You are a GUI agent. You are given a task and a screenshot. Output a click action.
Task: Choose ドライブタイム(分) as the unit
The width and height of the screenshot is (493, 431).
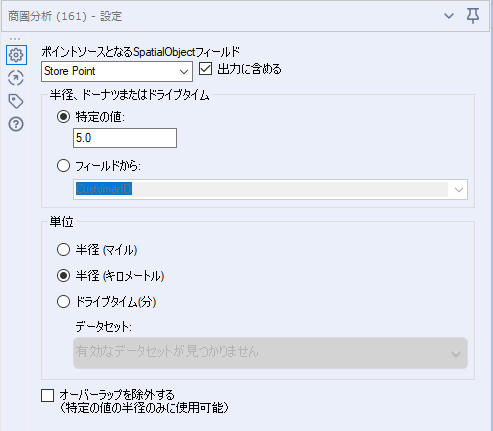[63, 302]
